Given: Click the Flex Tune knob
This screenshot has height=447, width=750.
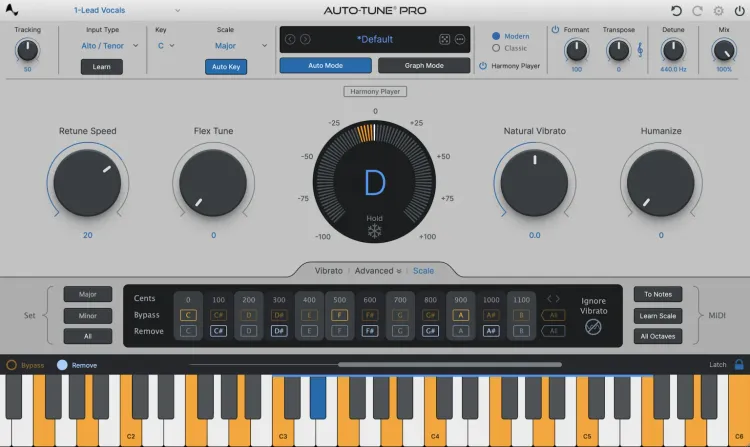Looking at the screenshot, I should [x=213, y=183].
